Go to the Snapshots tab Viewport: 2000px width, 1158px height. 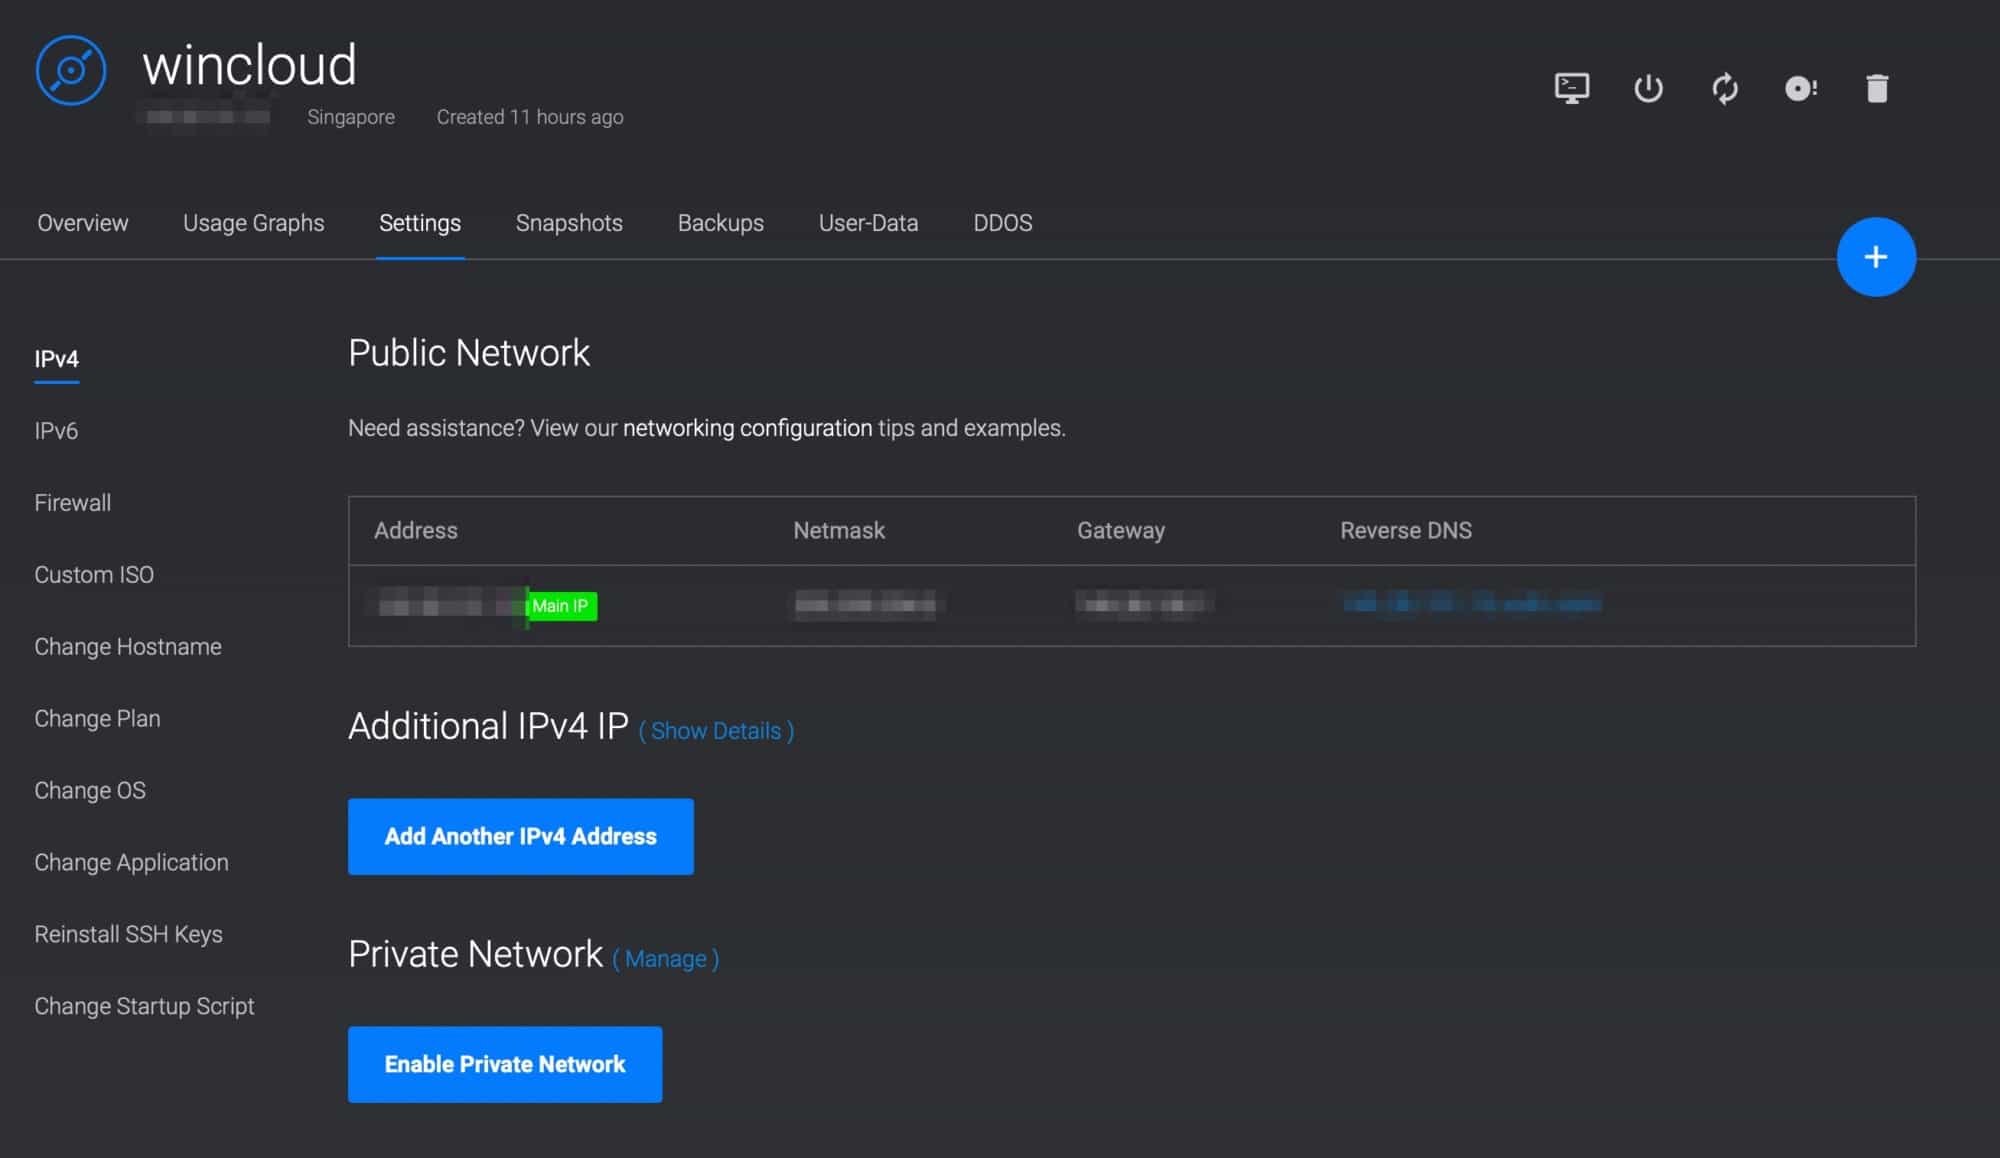pos(569,223)
